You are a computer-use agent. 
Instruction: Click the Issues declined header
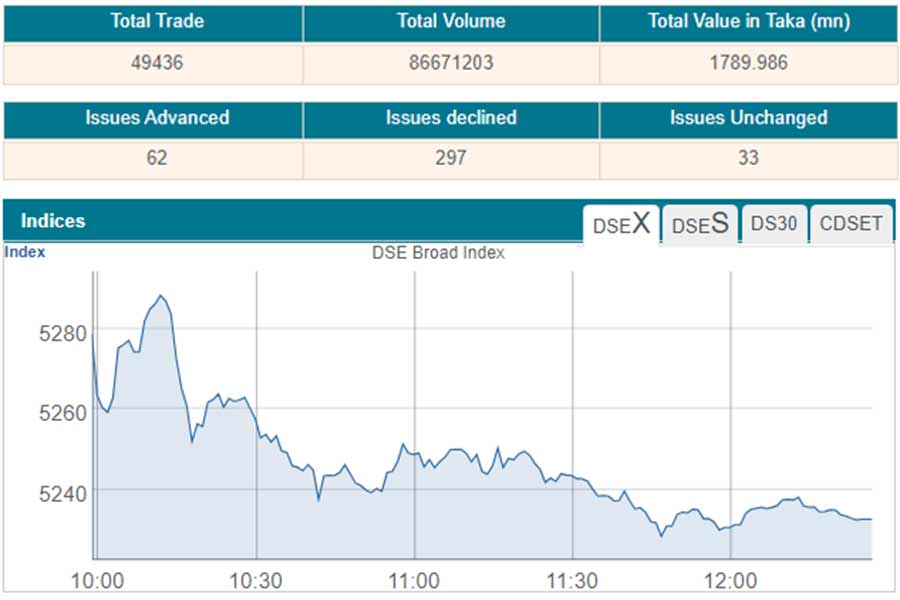point(451,118)
